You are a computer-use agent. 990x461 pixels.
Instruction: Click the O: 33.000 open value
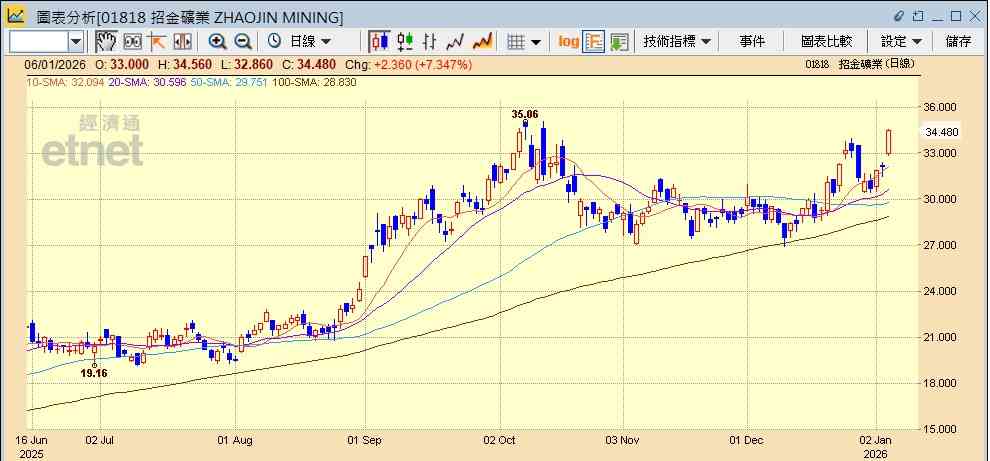[x=122, y=64]
